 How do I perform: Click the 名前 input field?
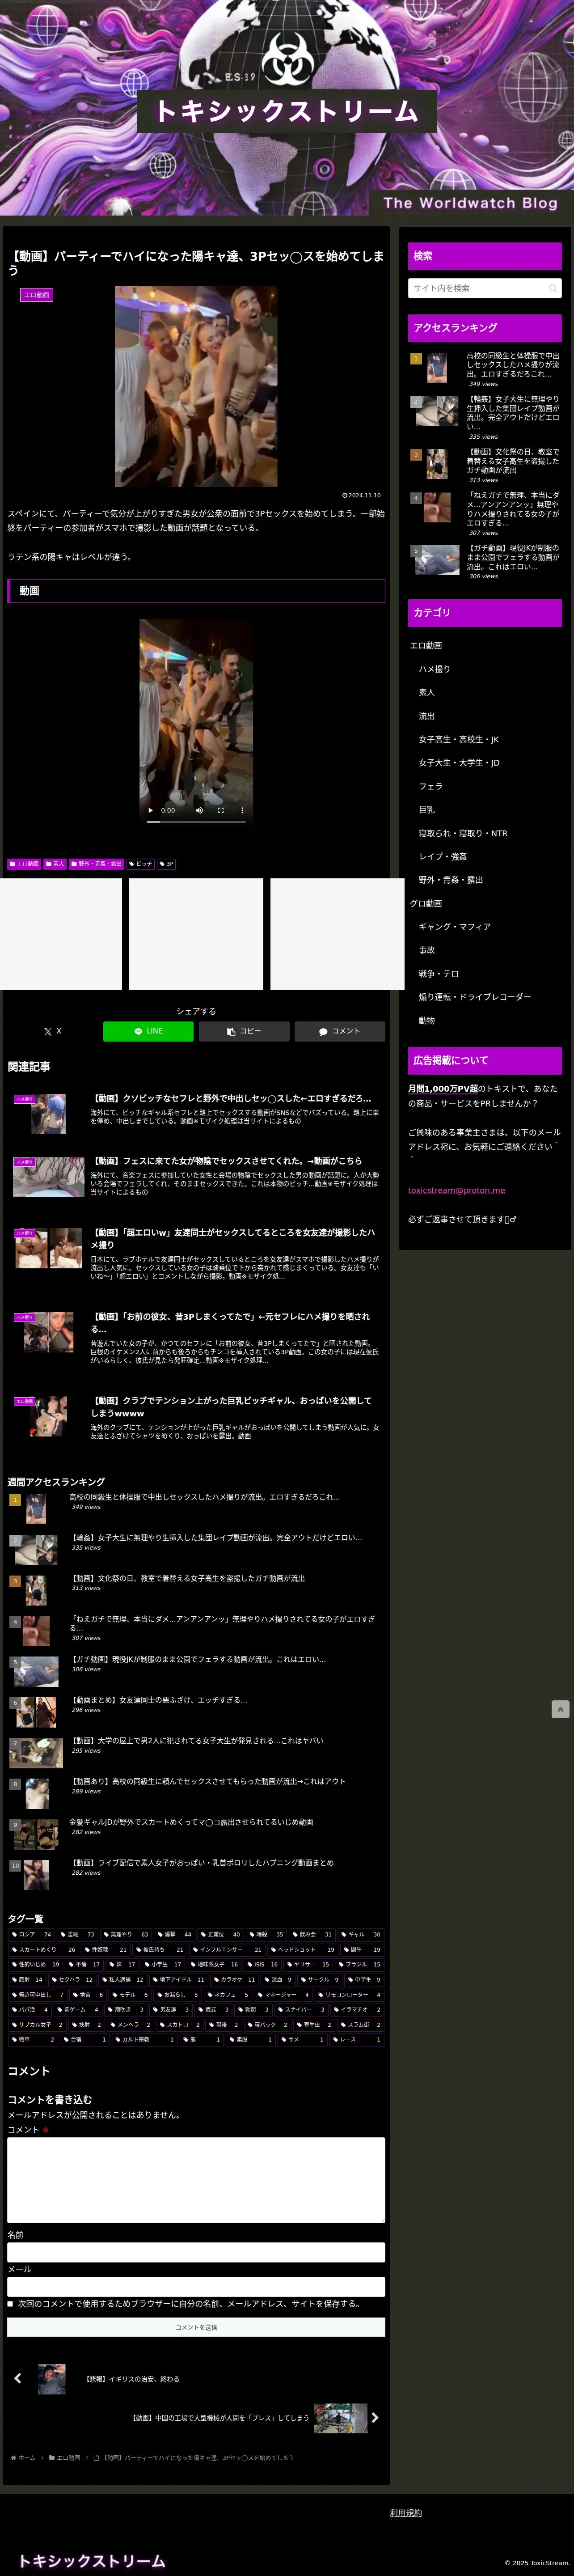[x=196, y=2252]
